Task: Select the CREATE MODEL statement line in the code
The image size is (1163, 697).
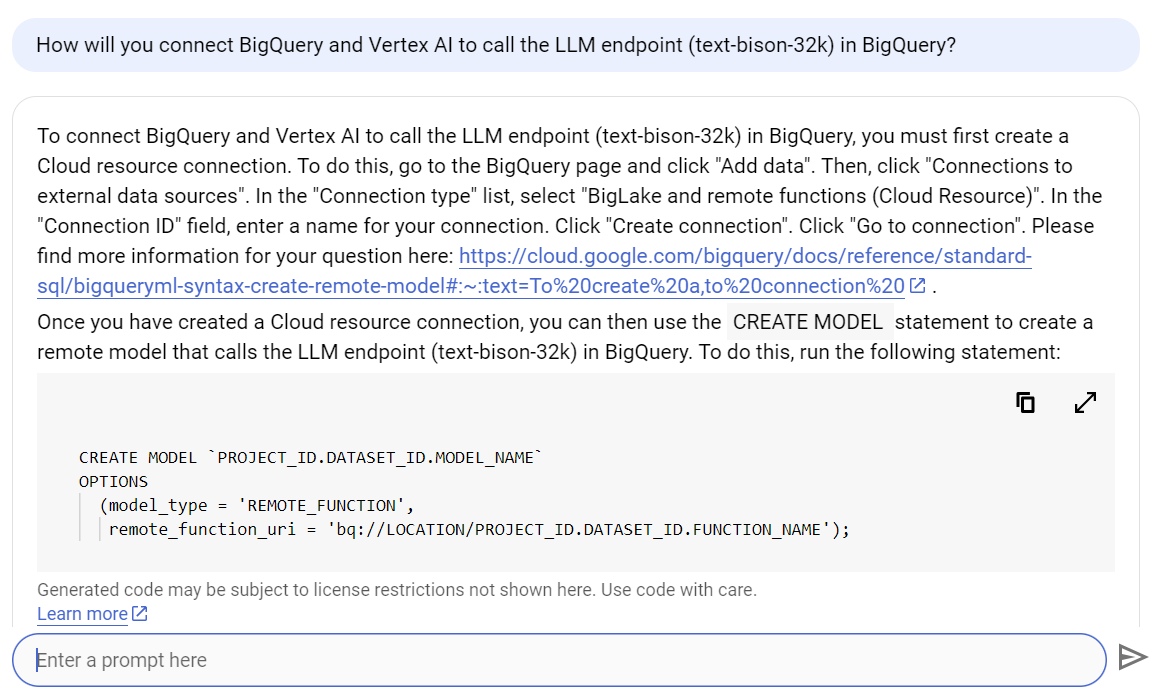Action: [x=310, y=457]
